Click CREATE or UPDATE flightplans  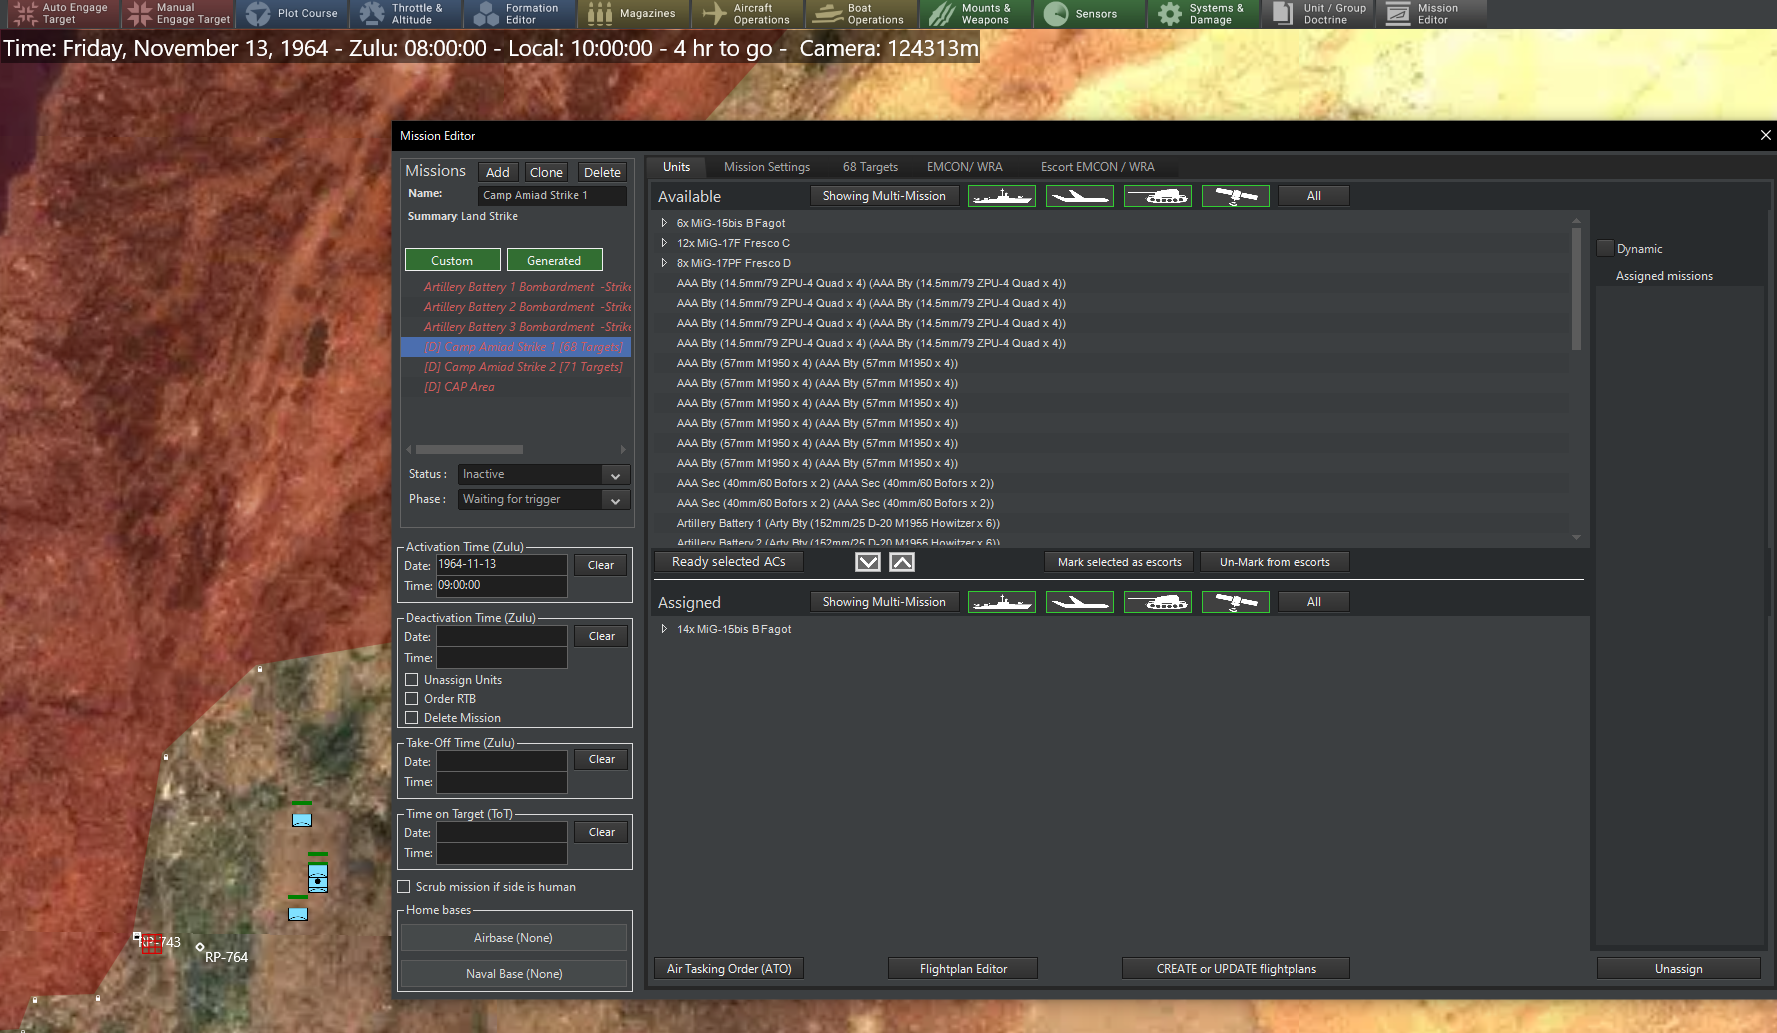pos(1236,969)
